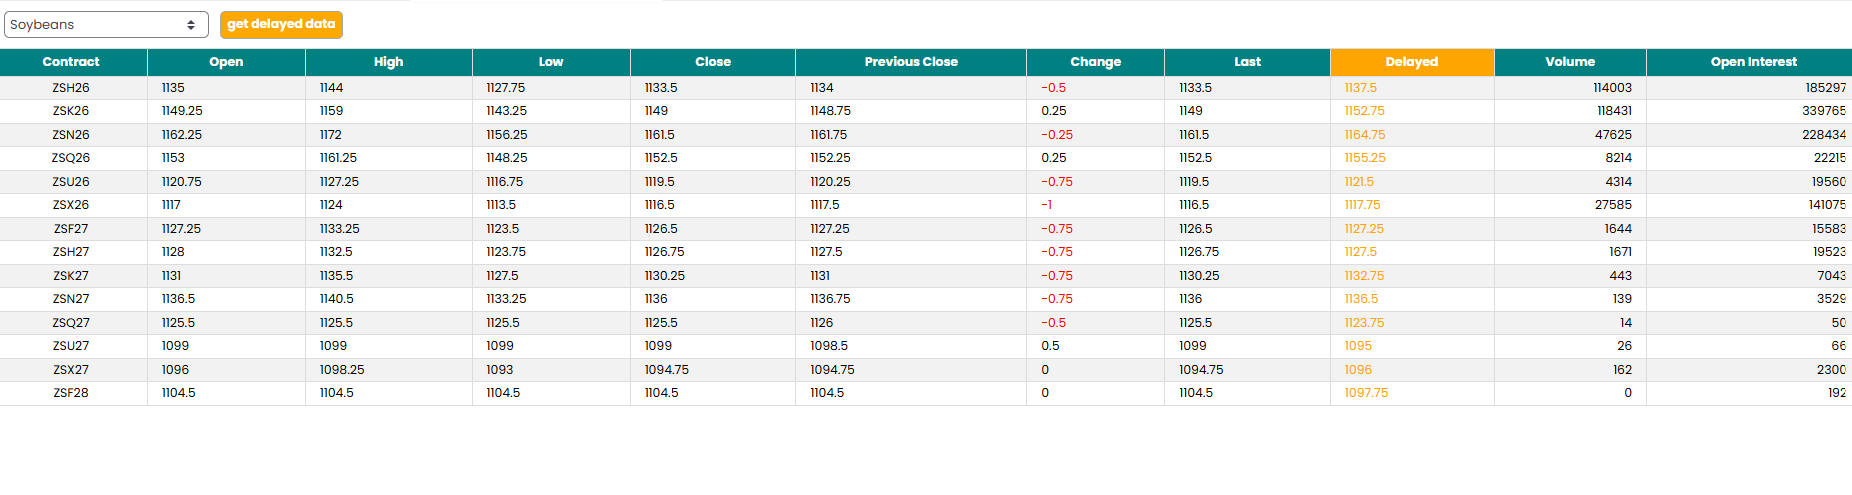Select the Previous Close column header

click(x=911, y=62)
